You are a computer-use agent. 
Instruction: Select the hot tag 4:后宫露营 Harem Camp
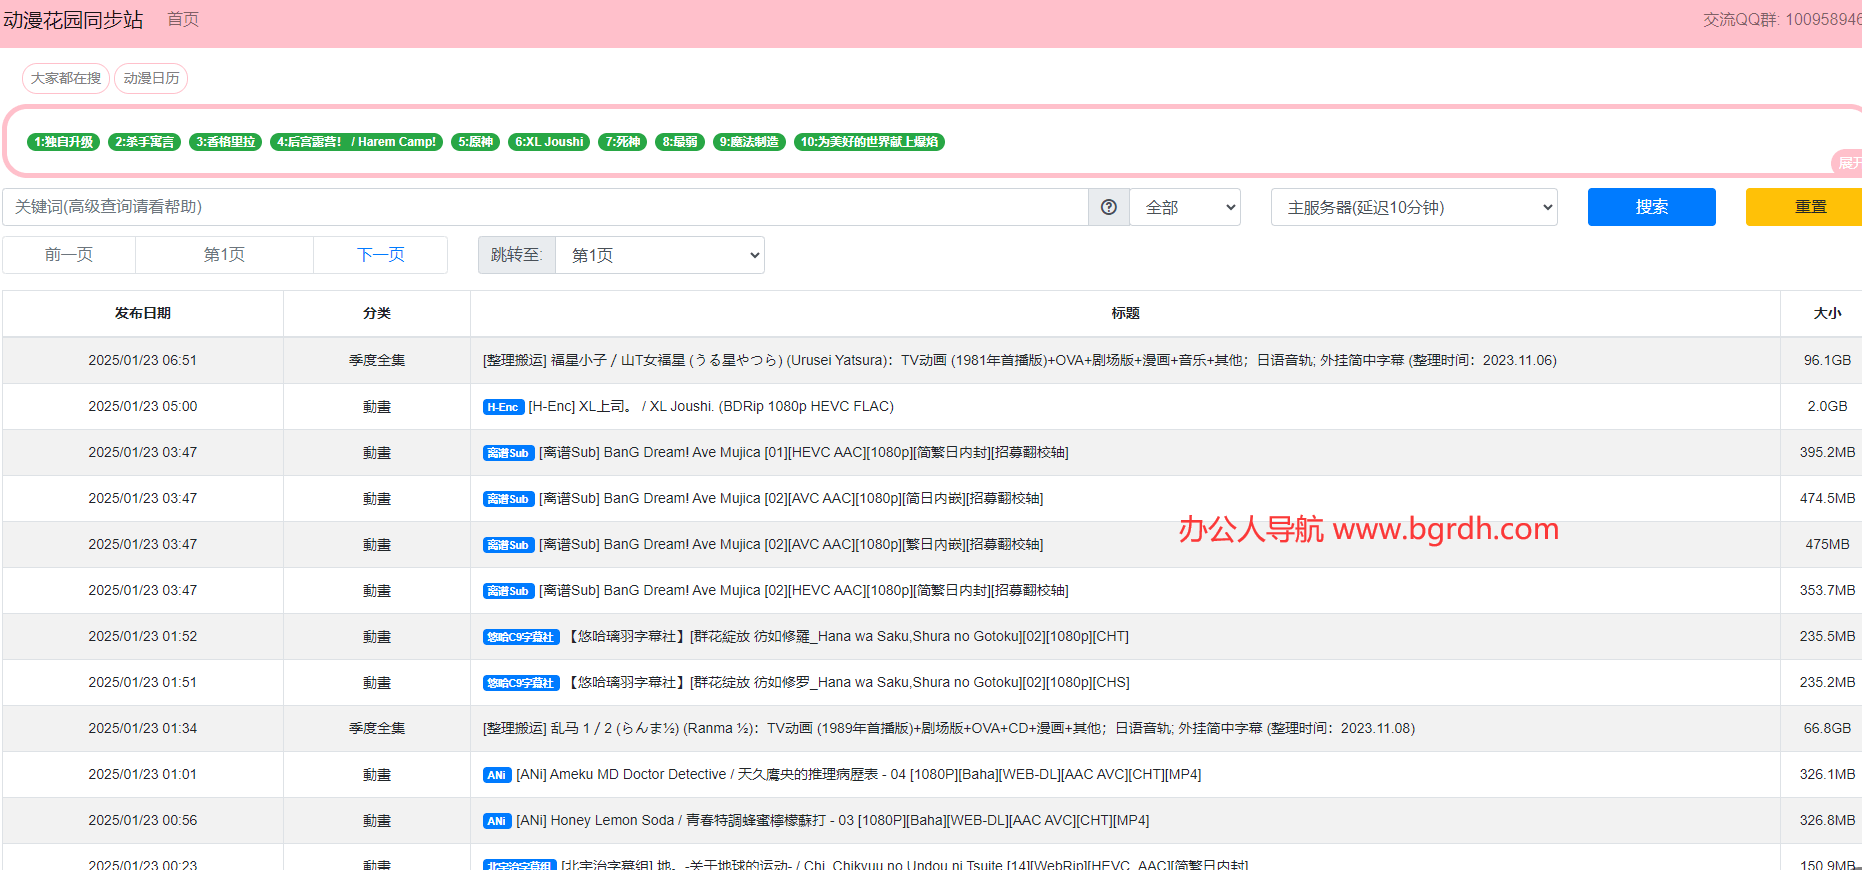coord(356,142)
